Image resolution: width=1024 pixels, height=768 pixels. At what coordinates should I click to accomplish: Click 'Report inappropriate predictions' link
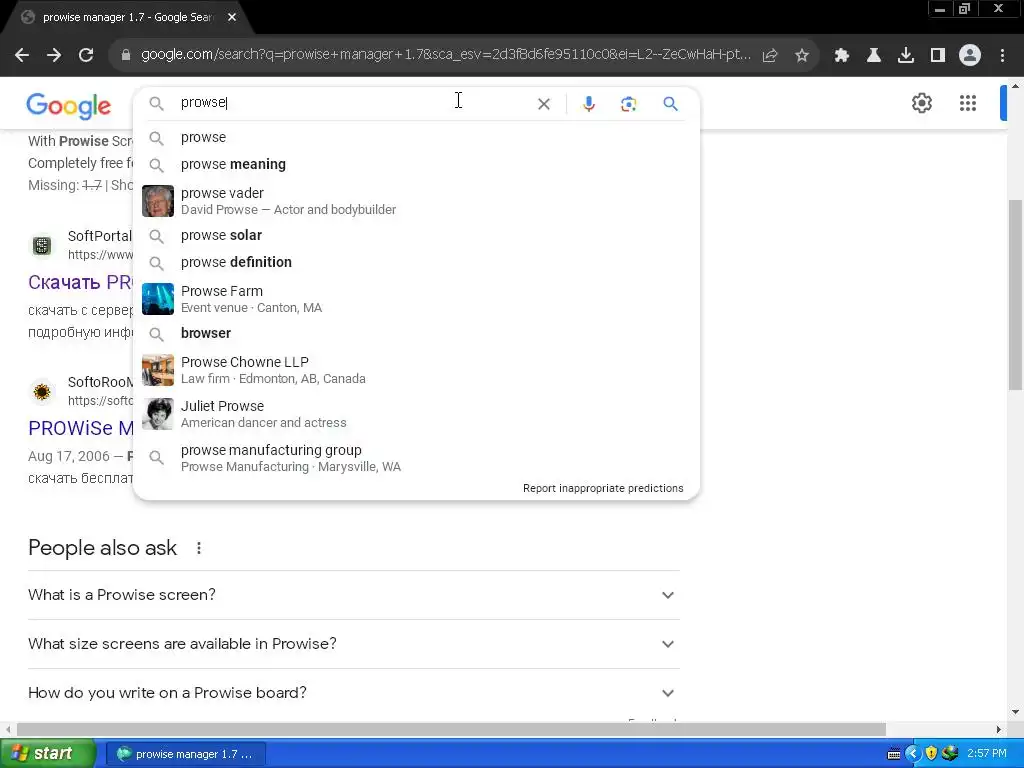[603, 488]
